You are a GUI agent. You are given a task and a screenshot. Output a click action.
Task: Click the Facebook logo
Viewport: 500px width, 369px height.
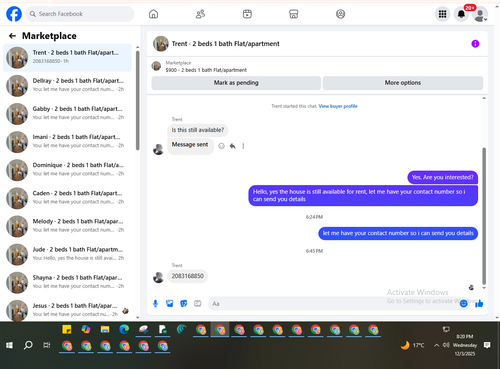pos(14,14)
